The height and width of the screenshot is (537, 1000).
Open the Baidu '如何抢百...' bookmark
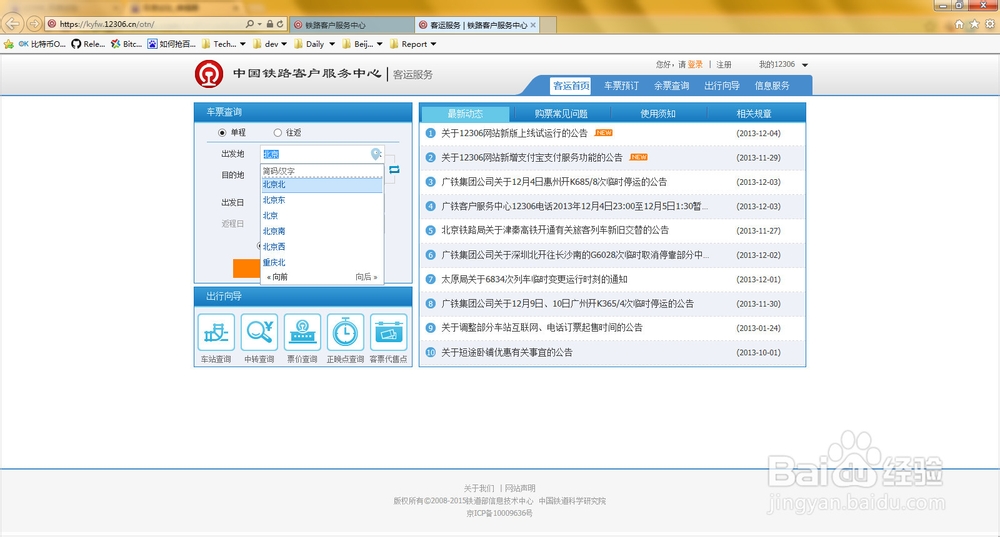click(x=172, y=44)
